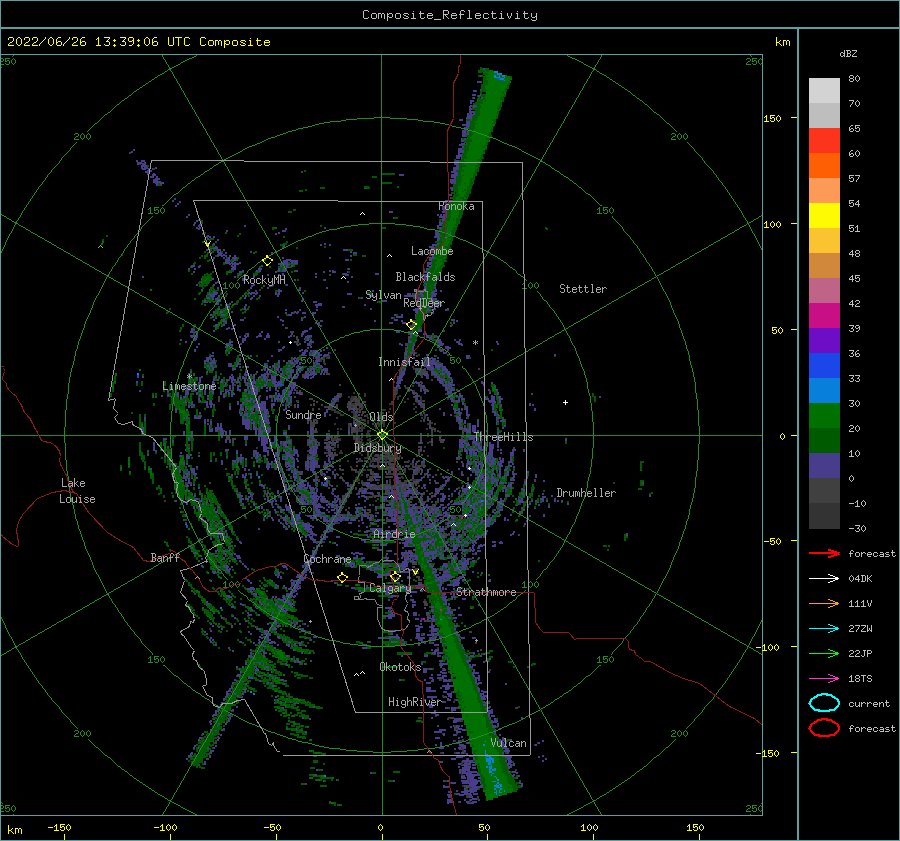Click the 0 dBZ purple swatch

(824, 466)
